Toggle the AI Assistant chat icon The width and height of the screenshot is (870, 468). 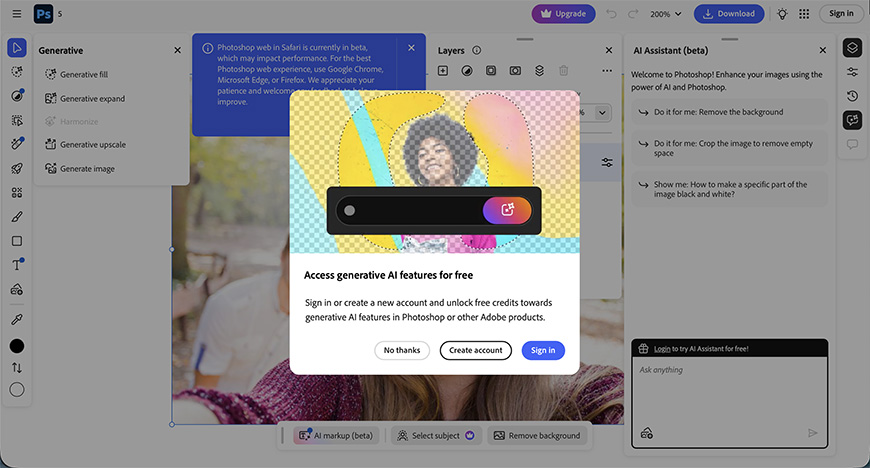pyautogui.click(x=852, y=120)
